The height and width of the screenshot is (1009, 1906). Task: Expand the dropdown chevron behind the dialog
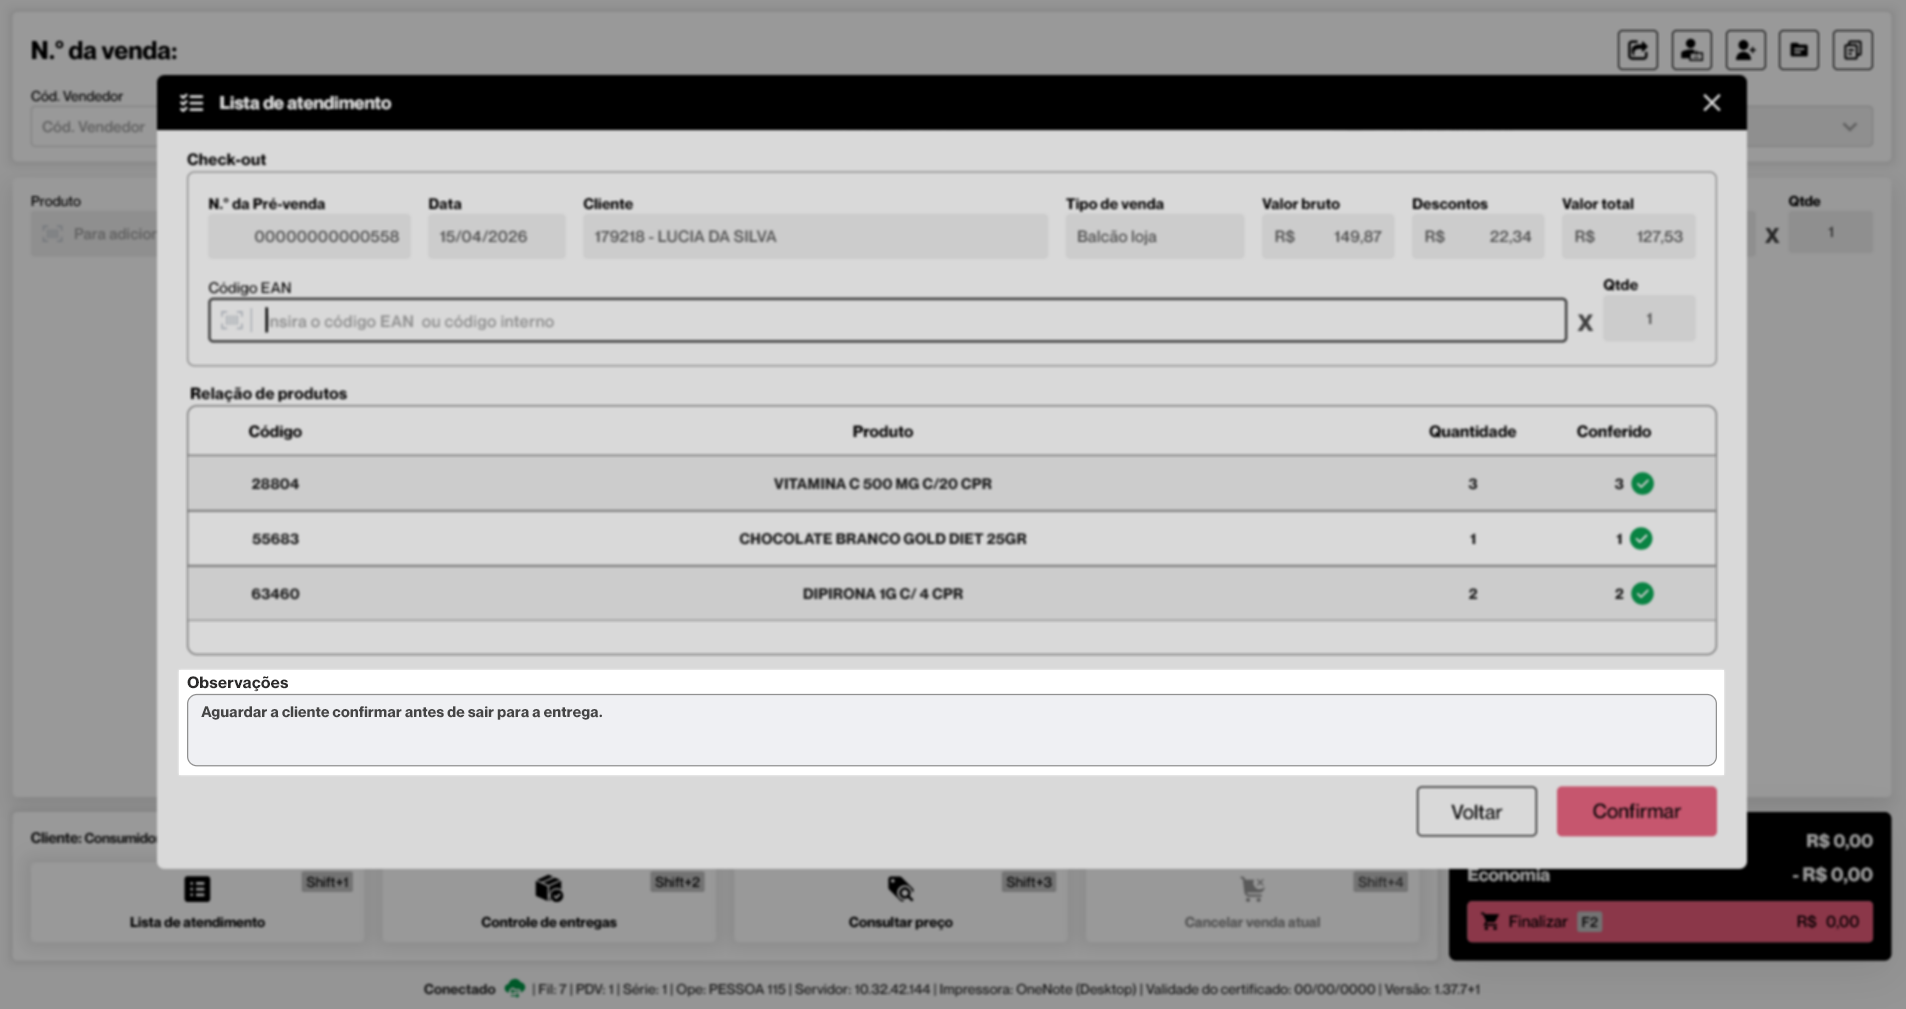point(1849,127)
